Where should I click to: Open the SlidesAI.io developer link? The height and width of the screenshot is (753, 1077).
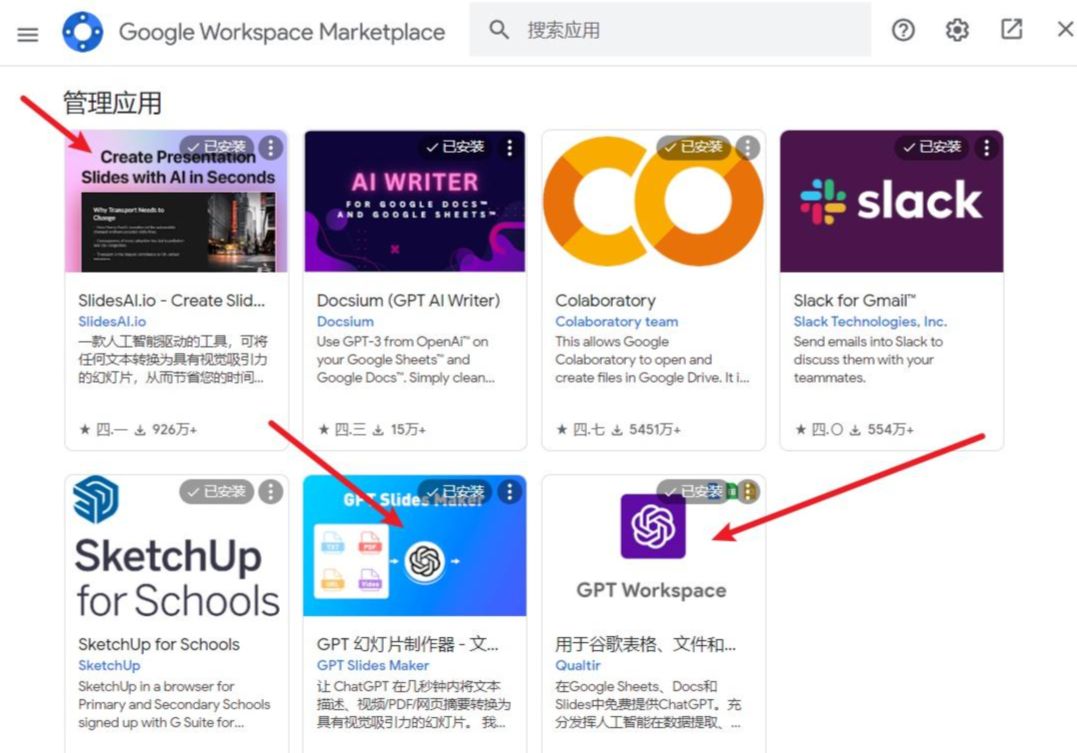tap(112, 322)
